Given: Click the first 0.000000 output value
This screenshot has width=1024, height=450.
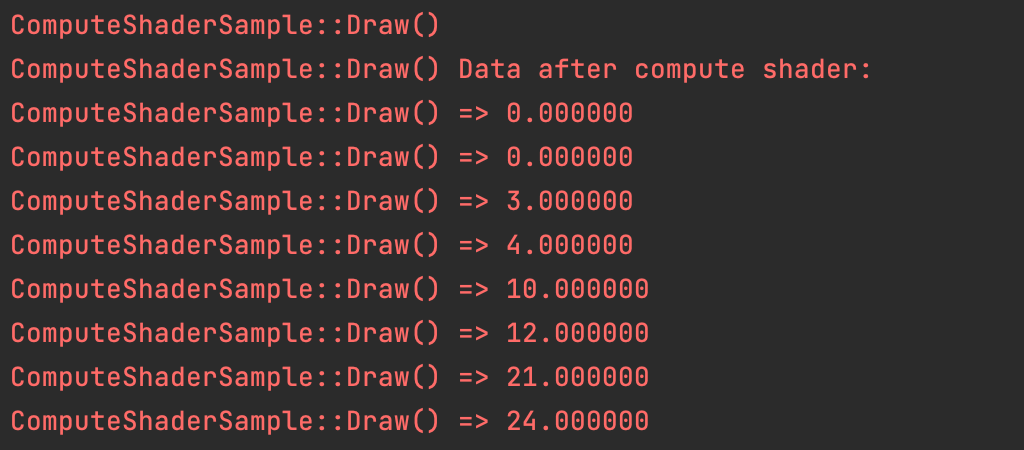Looking at the screenshot, I should [x=569, y=114].
